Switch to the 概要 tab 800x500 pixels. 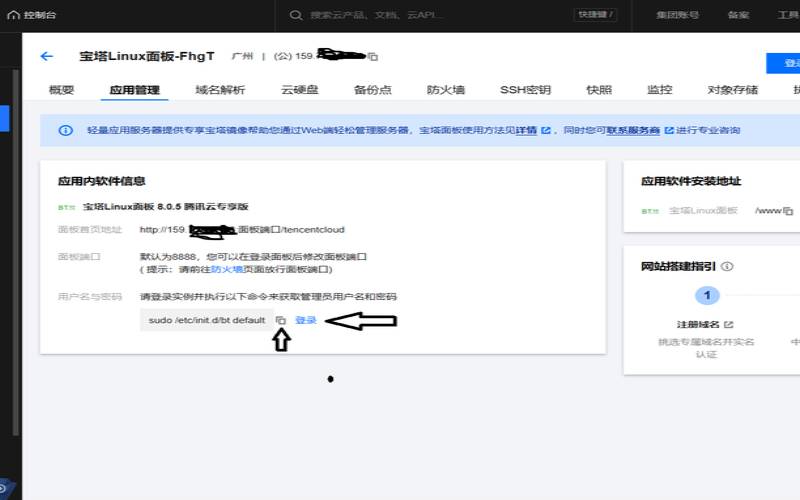coord(61,90)
